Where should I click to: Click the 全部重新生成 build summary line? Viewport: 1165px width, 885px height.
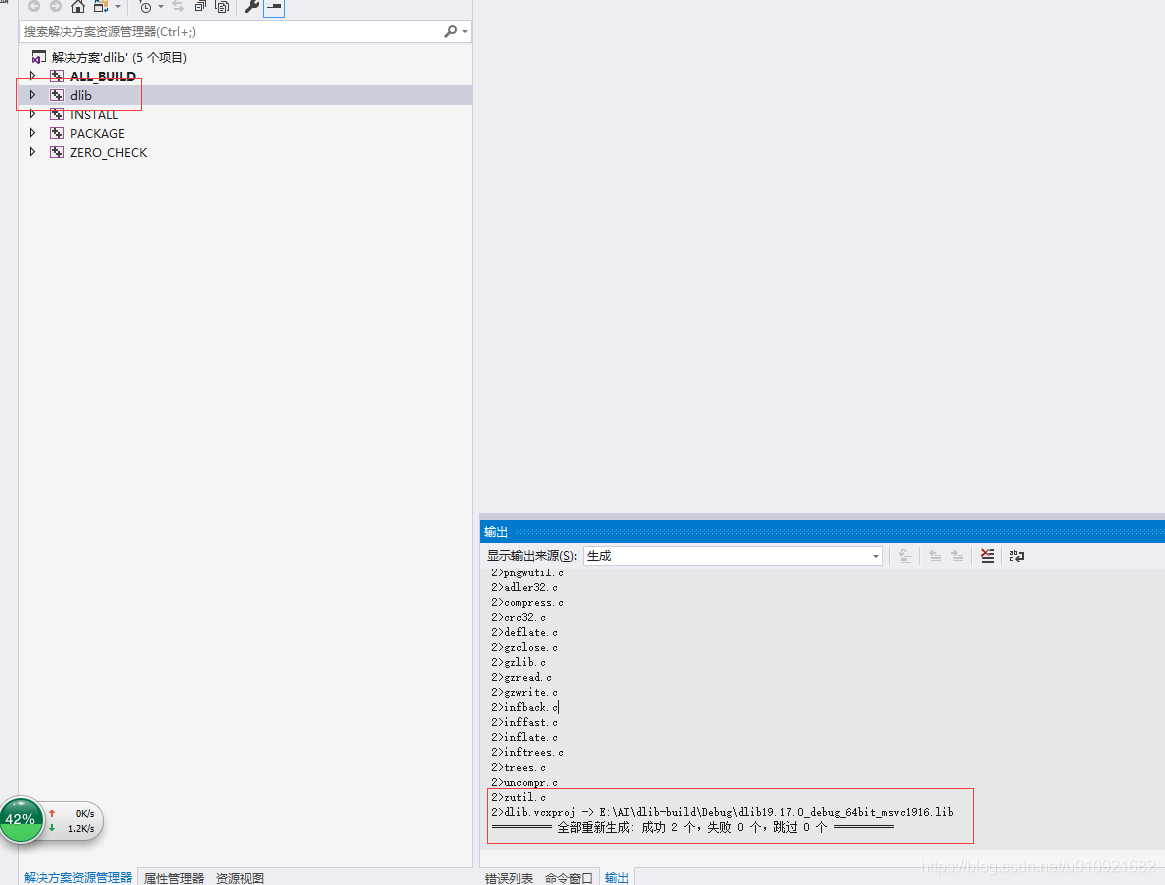pyautogui.click(x=692, y=827)
